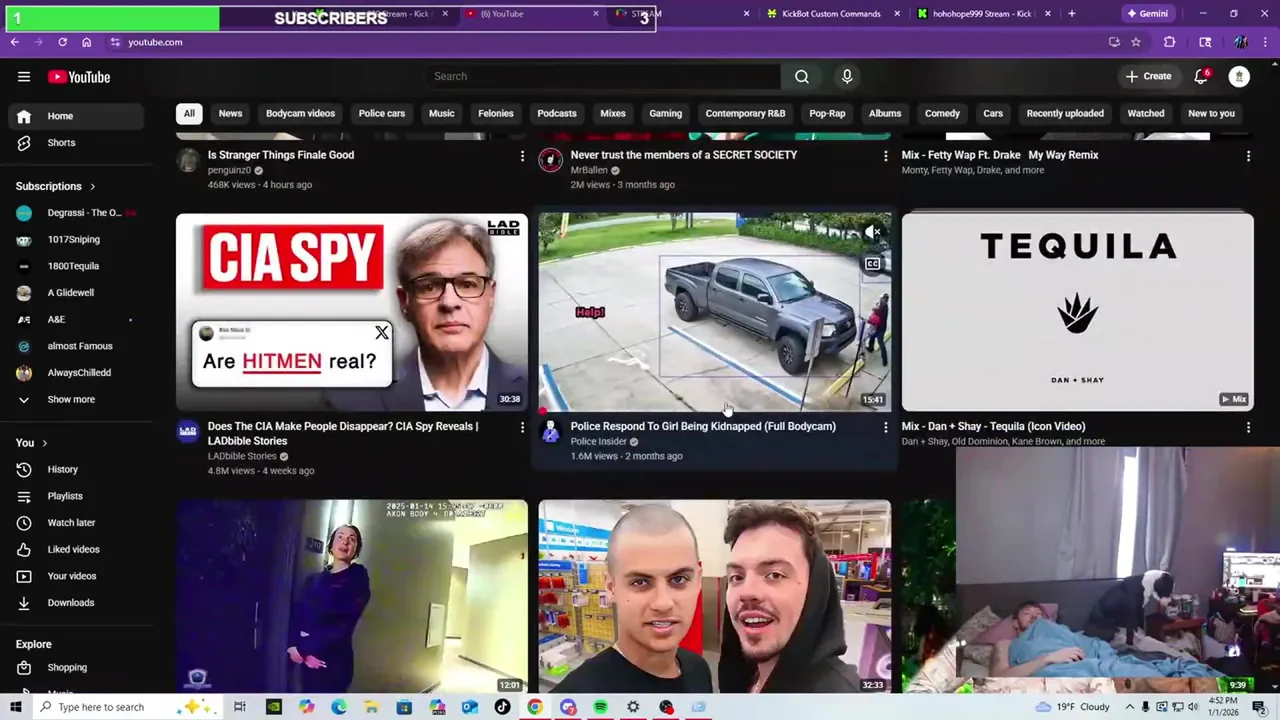The width and height of the screenshot is (1280, 720).
Task: Open the TEQUILA mix thumbnail
Action: pyautogui.click(x=1077, y=312)
